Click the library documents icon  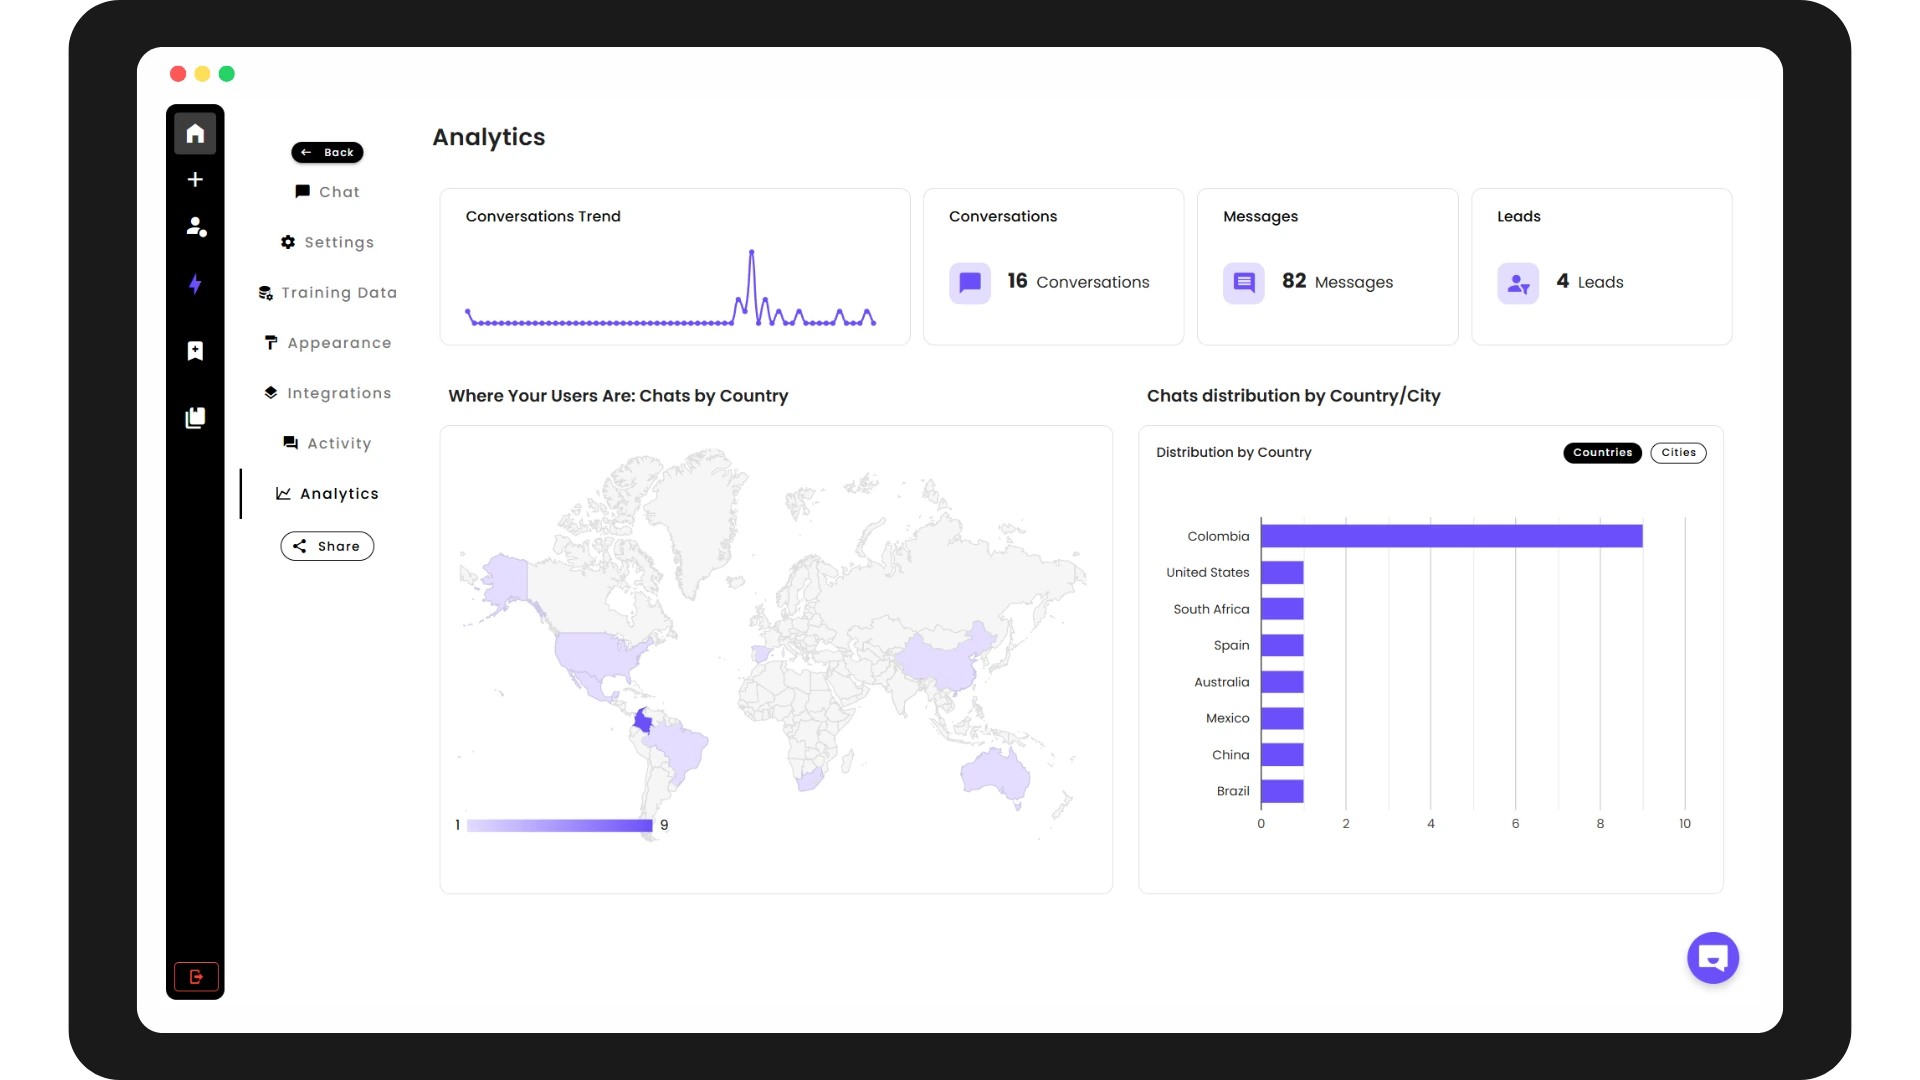click(195, 417)
